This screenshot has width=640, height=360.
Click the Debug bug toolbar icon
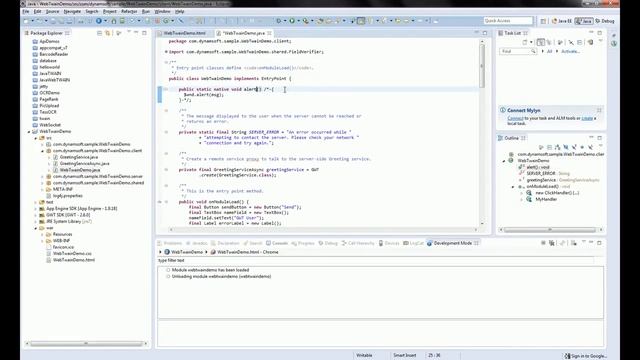279,21
